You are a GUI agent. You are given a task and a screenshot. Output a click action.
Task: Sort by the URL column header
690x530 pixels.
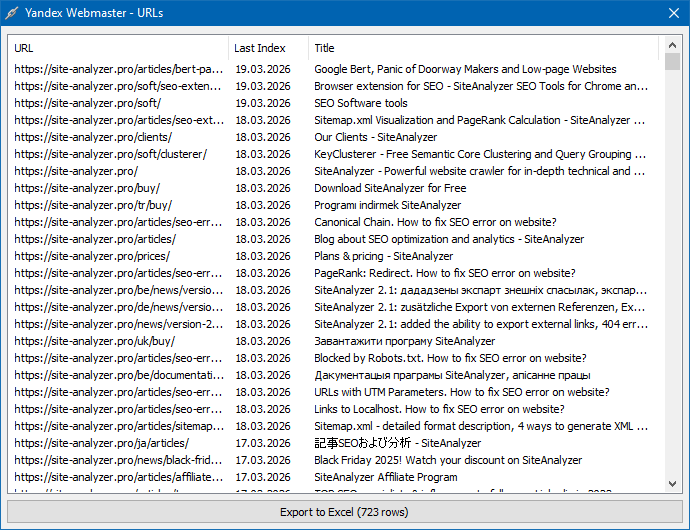(118, 48)
